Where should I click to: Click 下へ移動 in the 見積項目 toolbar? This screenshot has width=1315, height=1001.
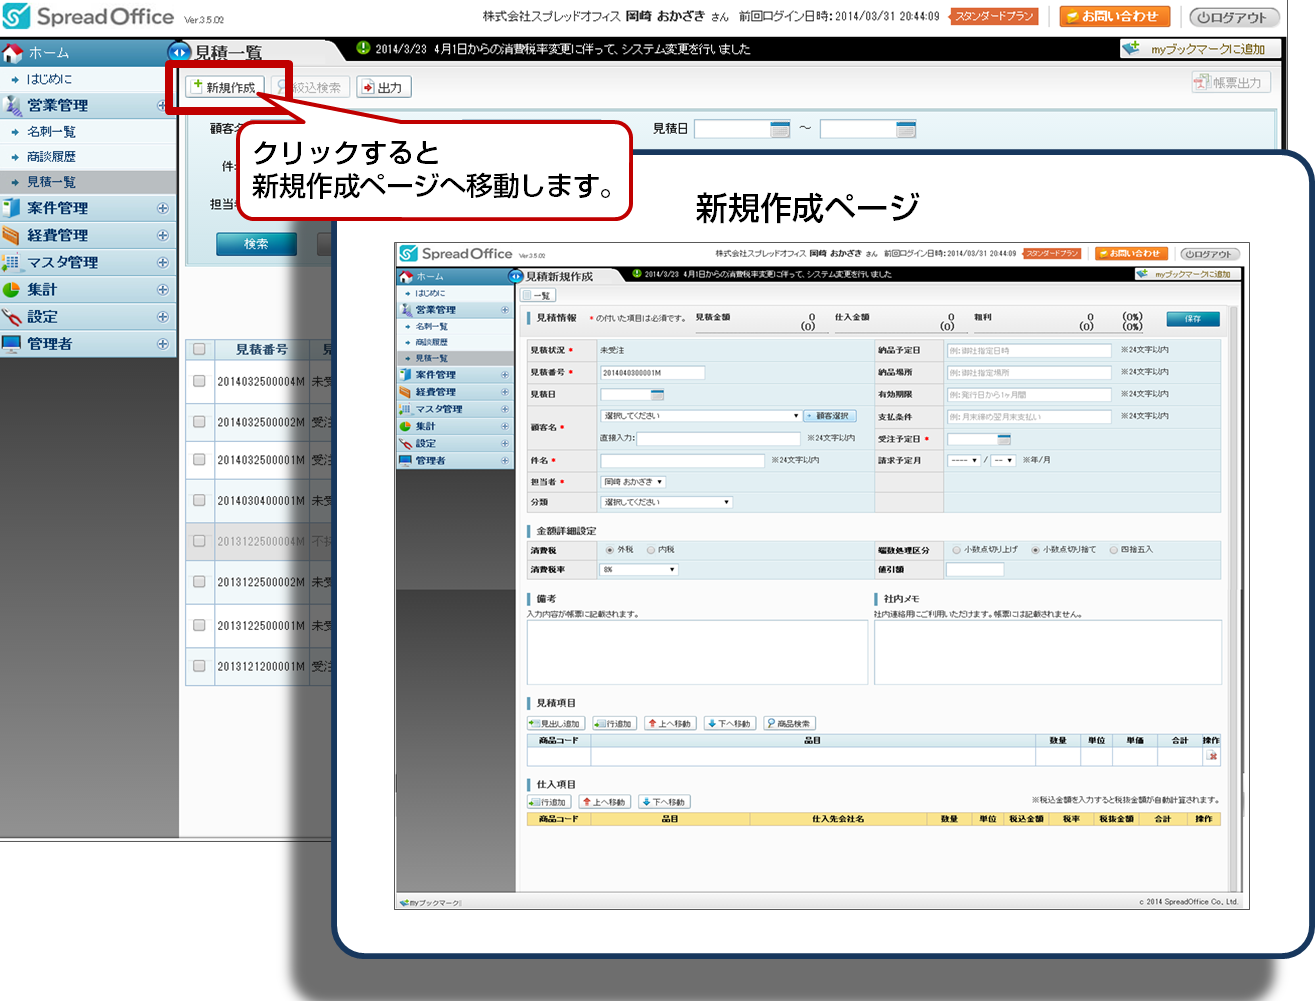point(729,723)
